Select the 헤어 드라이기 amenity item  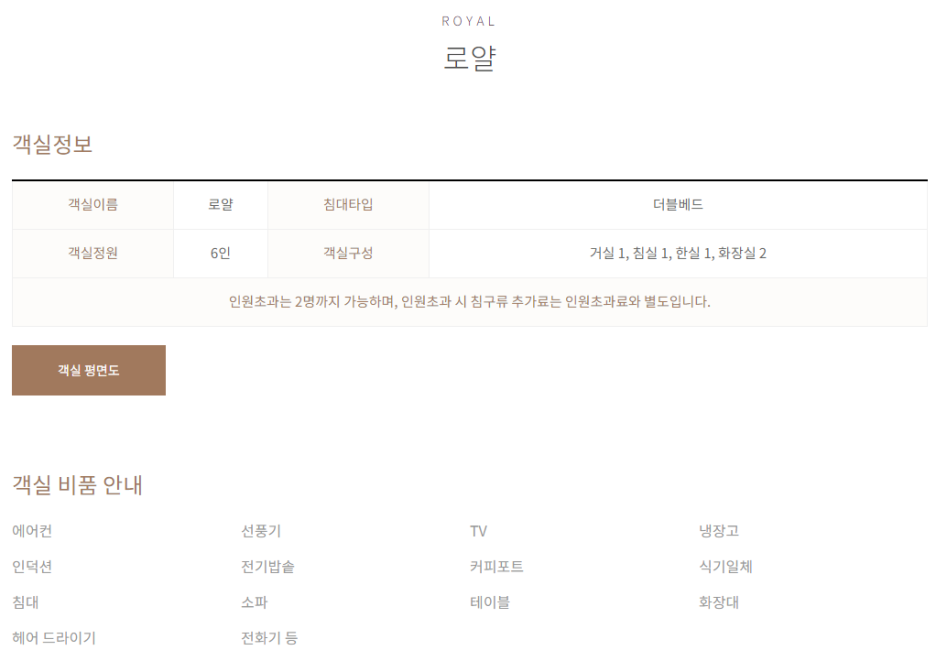coord(54,638)
